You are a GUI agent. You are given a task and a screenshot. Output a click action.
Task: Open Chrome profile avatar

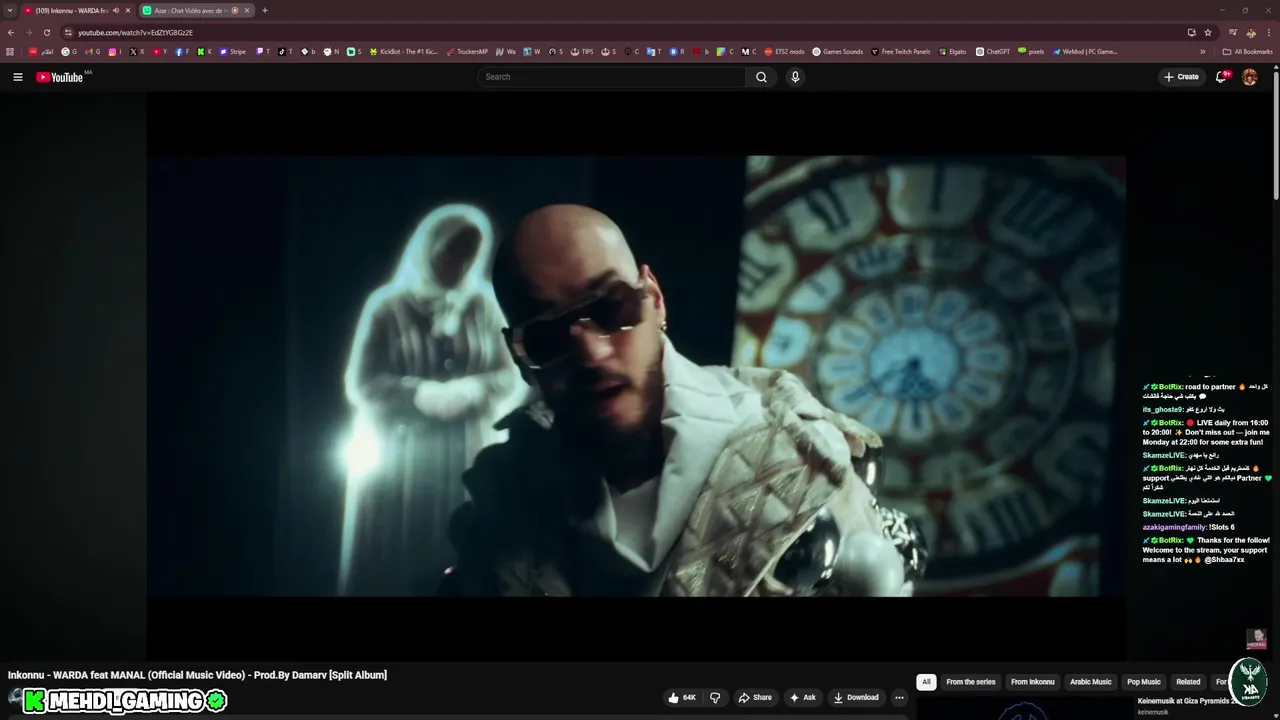[1251, 32]
